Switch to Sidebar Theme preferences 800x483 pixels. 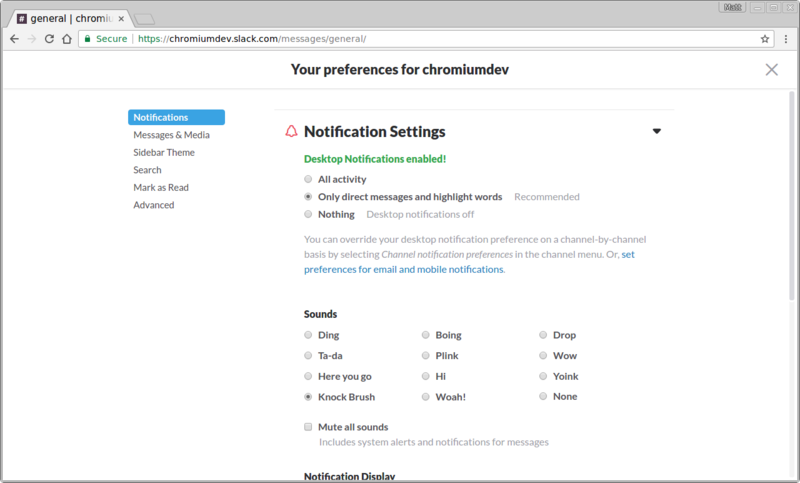(164, 152)
